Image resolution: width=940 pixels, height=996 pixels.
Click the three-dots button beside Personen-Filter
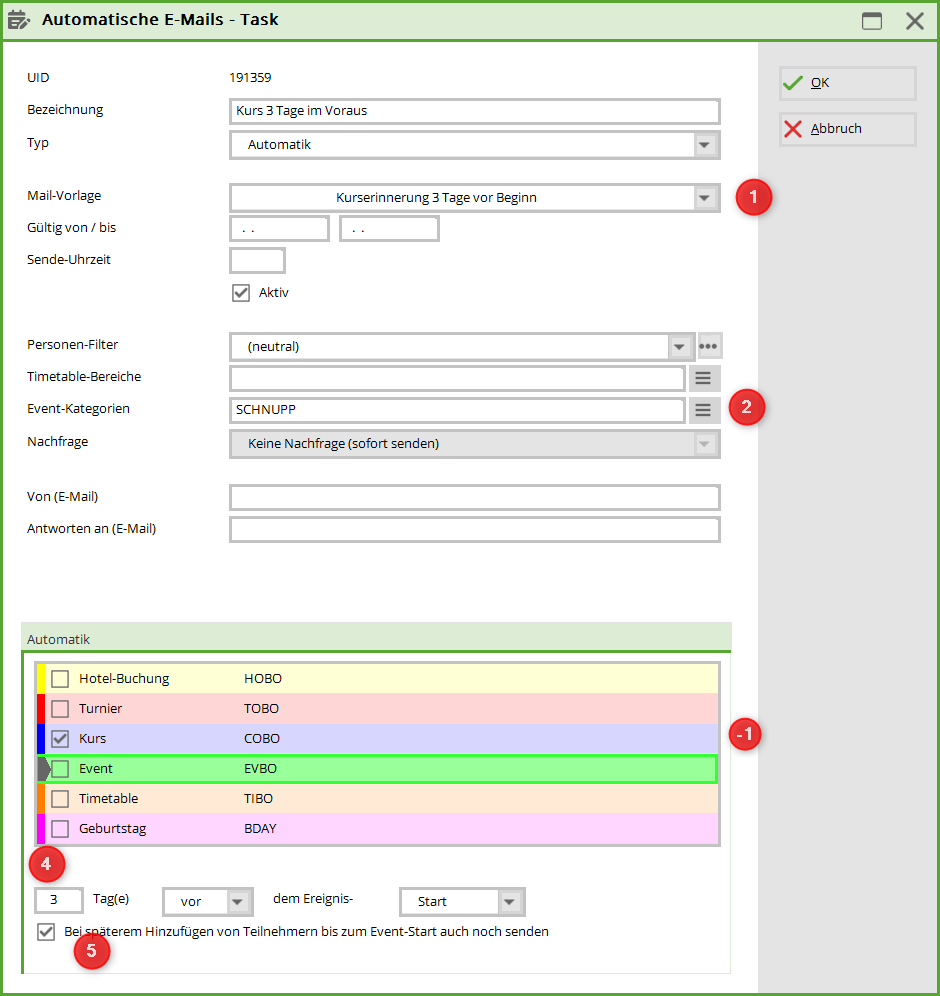click(x=709, y=347)
